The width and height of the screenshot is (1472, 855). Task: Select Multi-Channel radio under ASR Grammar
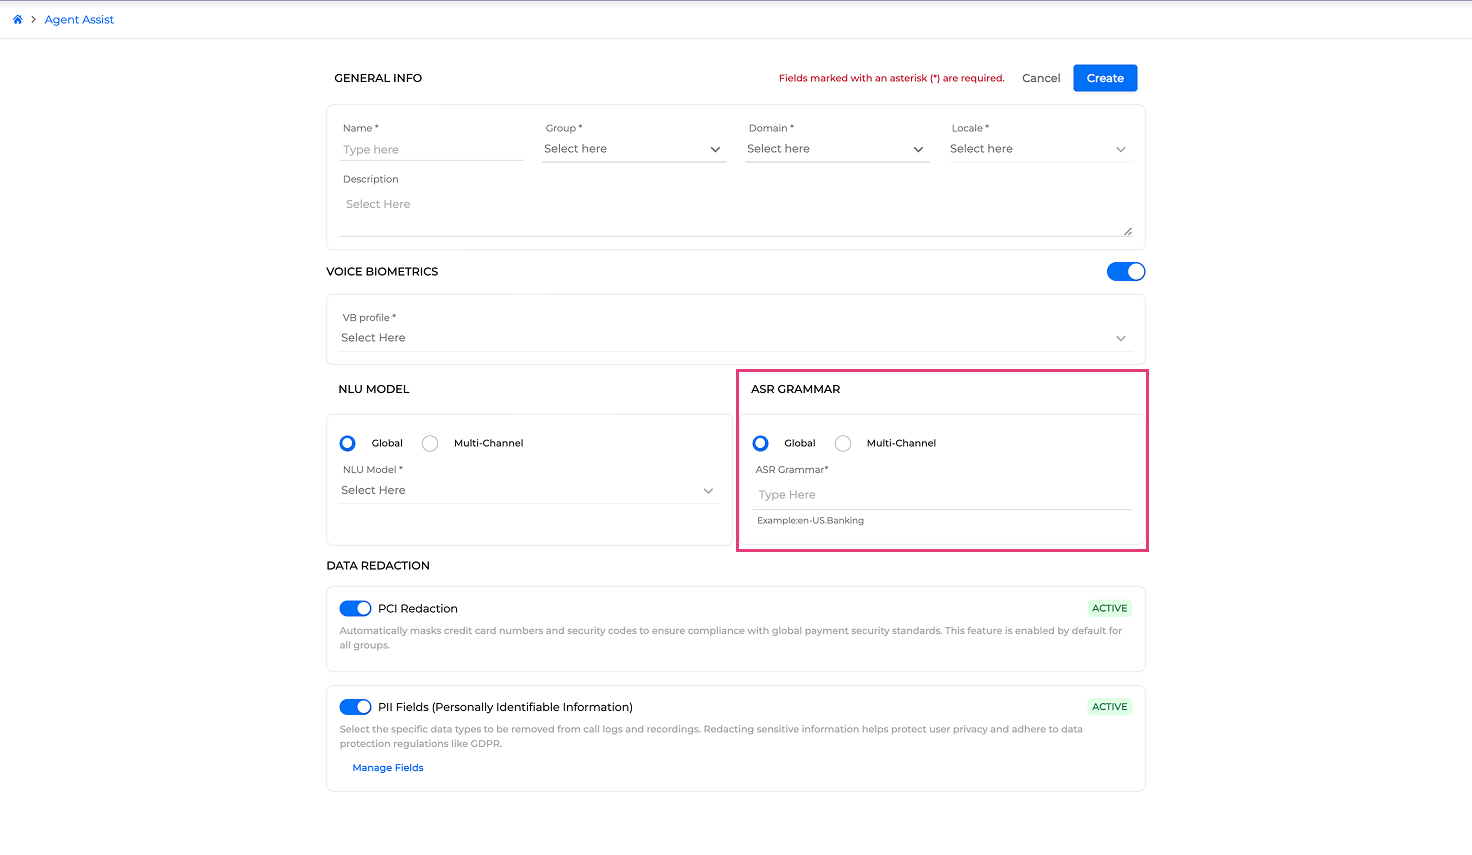pos(843,443)
